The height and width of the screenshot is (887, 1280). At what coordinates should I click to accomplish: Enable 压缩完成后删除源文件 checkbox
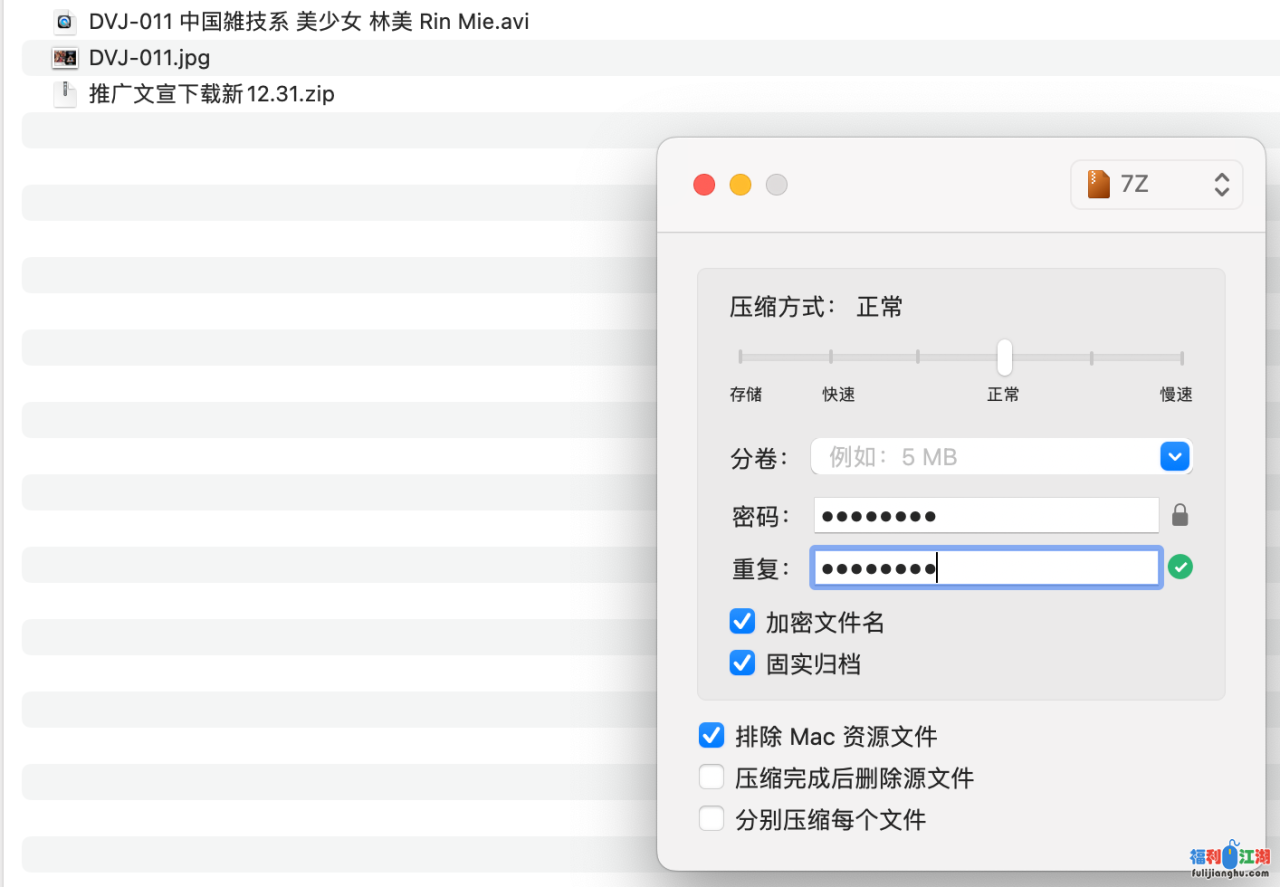(x=711, y=777)
